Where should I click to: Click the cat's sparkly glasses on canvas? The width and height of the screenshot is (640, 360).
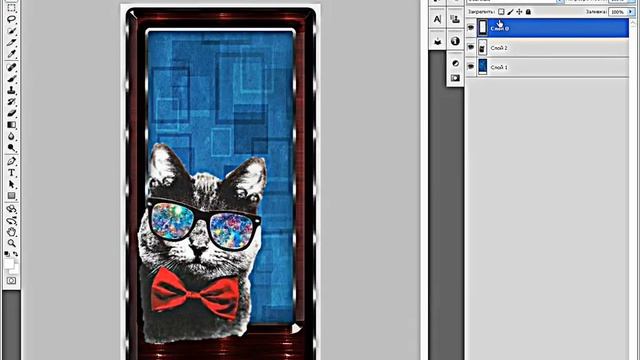pyautogui.click(x=204, y=224)
